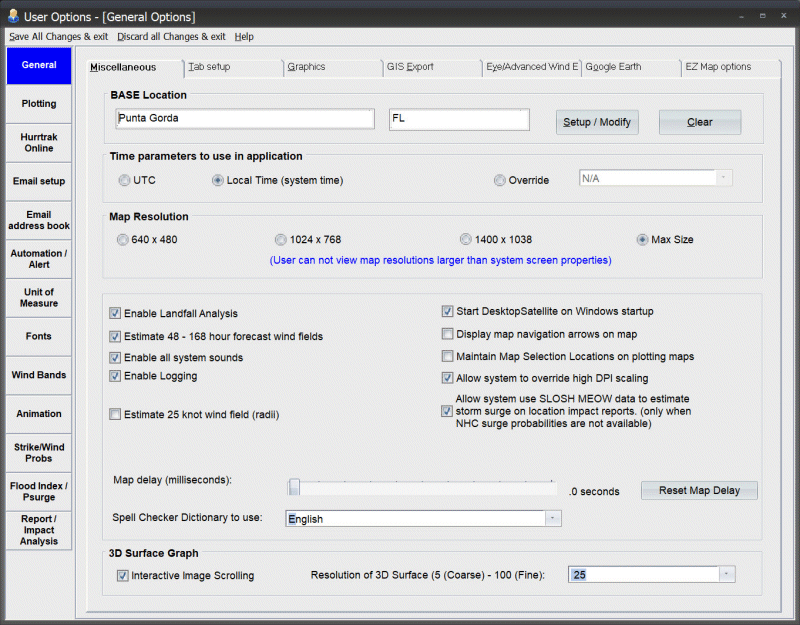Click Save All Changes & exit
Image resolution: width=800 pixels, height=625 pixels.
click(59, 37)
